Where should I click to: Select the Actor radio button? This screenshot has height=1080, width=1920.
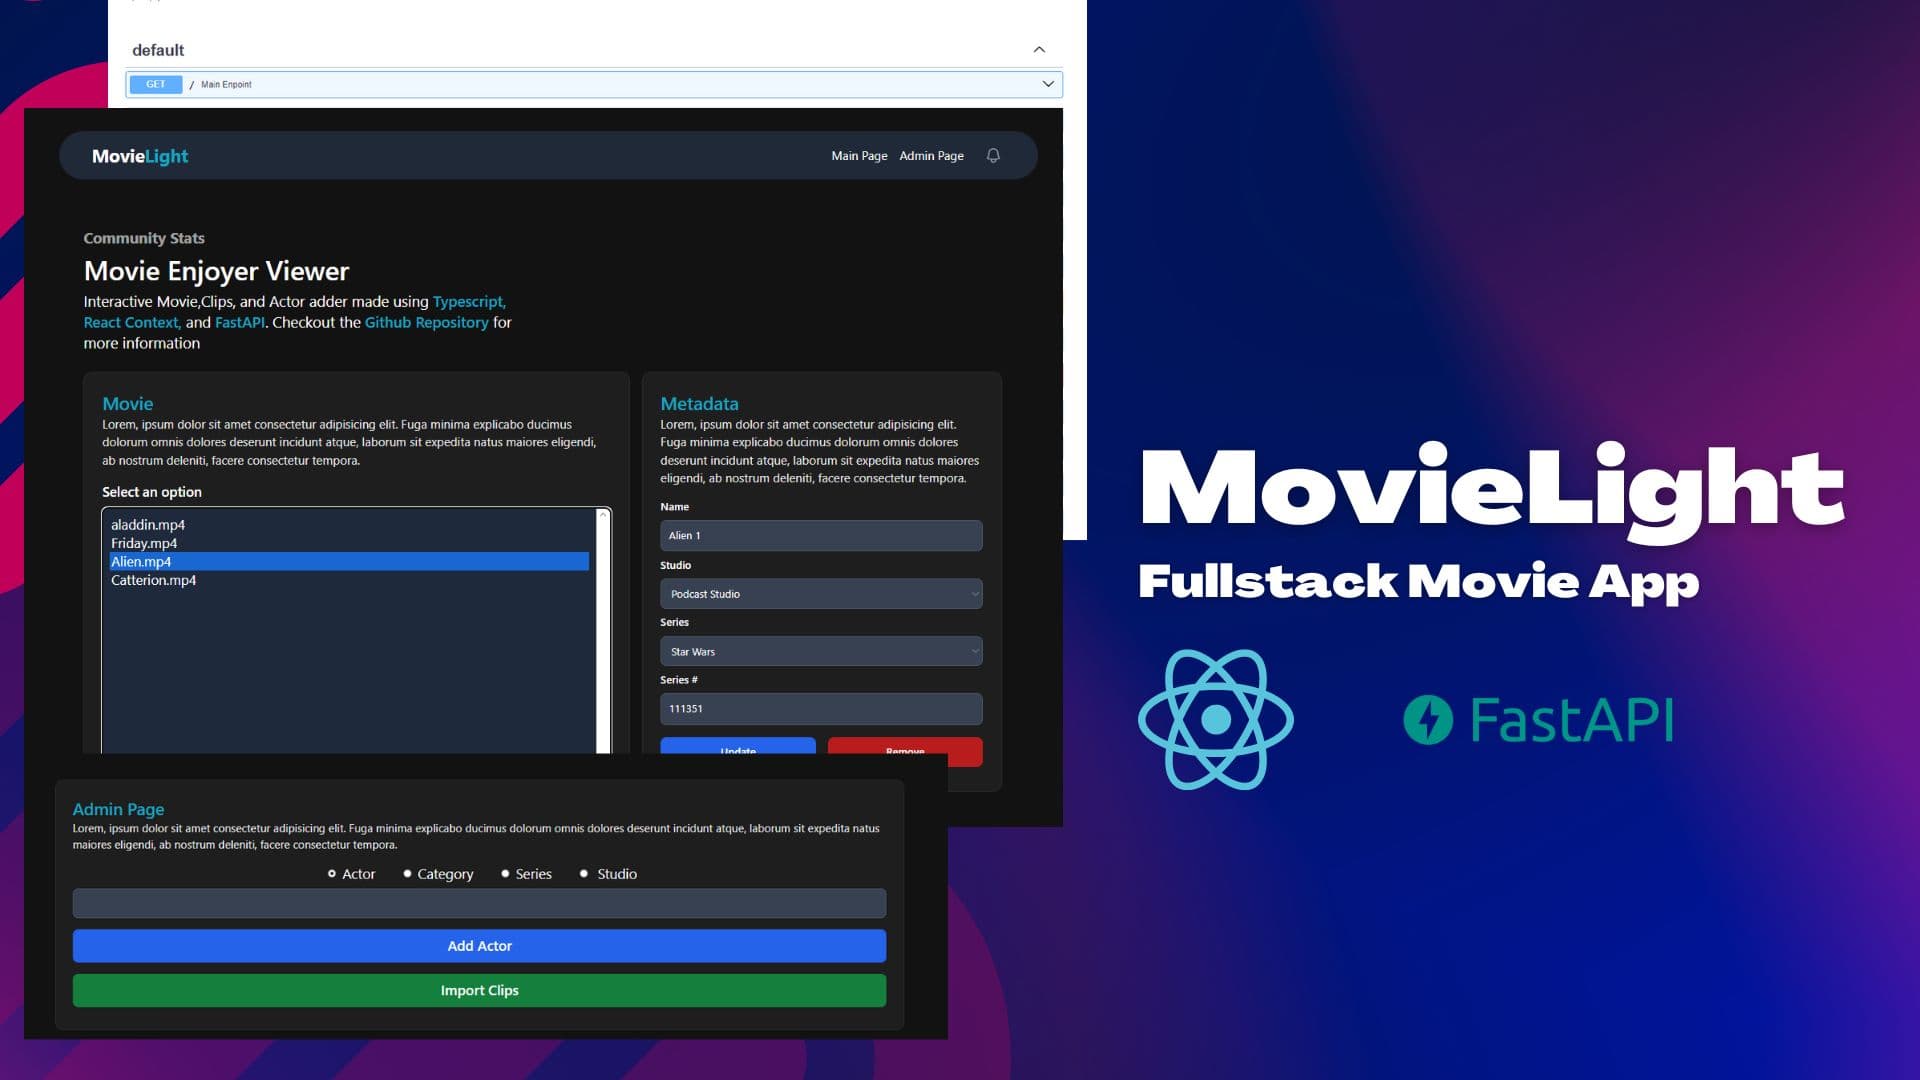(x=332, y=874)
